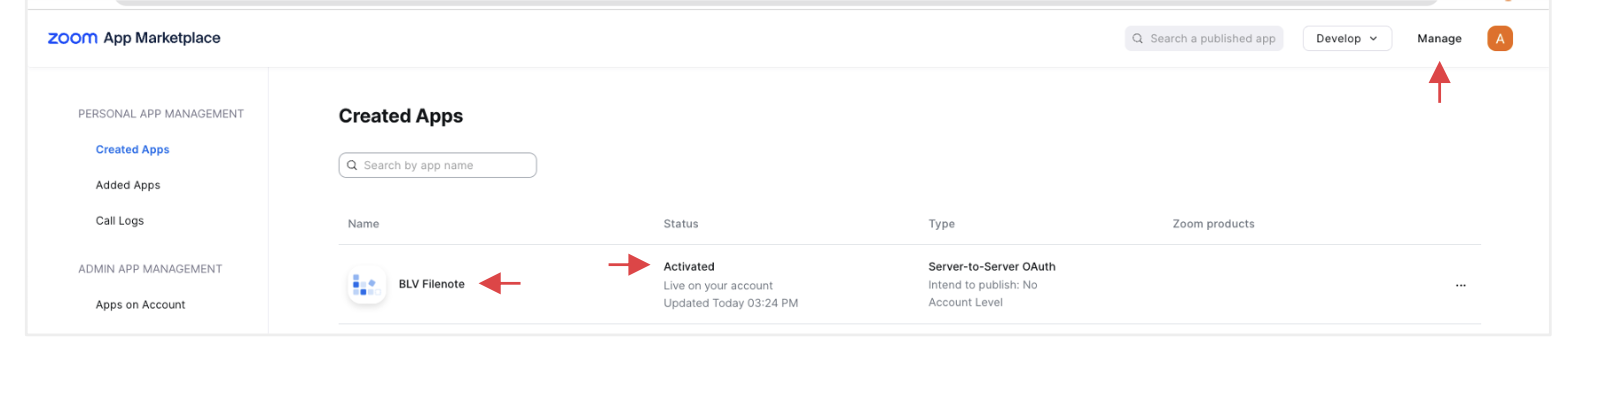Open the orange user avatar menu
1600x414 pixels.
pos(1499,39)
